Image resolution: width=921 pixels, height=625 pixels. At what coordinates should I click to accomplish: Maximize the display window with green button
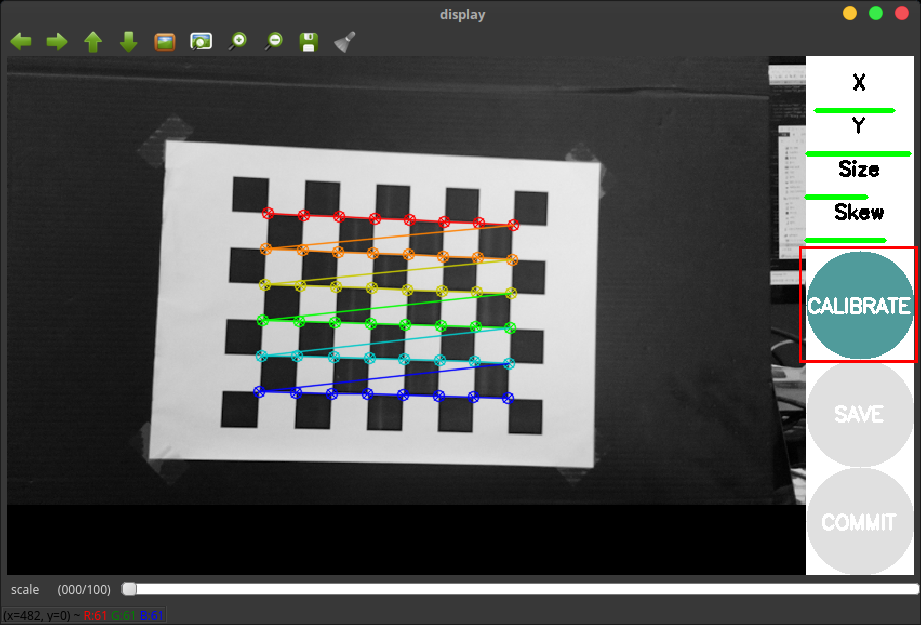tap(876, 13)
